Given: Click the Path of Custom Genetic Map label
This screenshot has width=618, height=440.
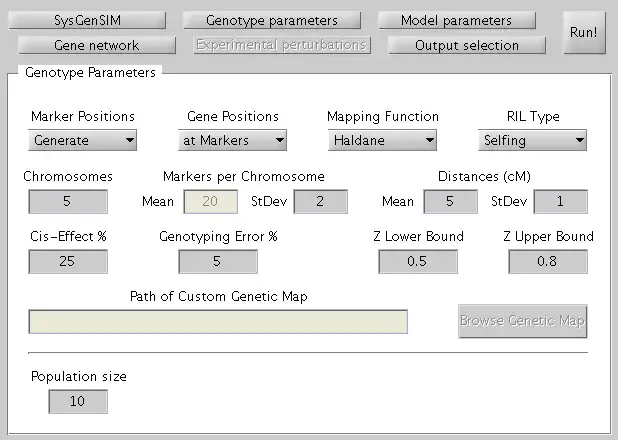Looking at the screenshot, I should [219, 296].
